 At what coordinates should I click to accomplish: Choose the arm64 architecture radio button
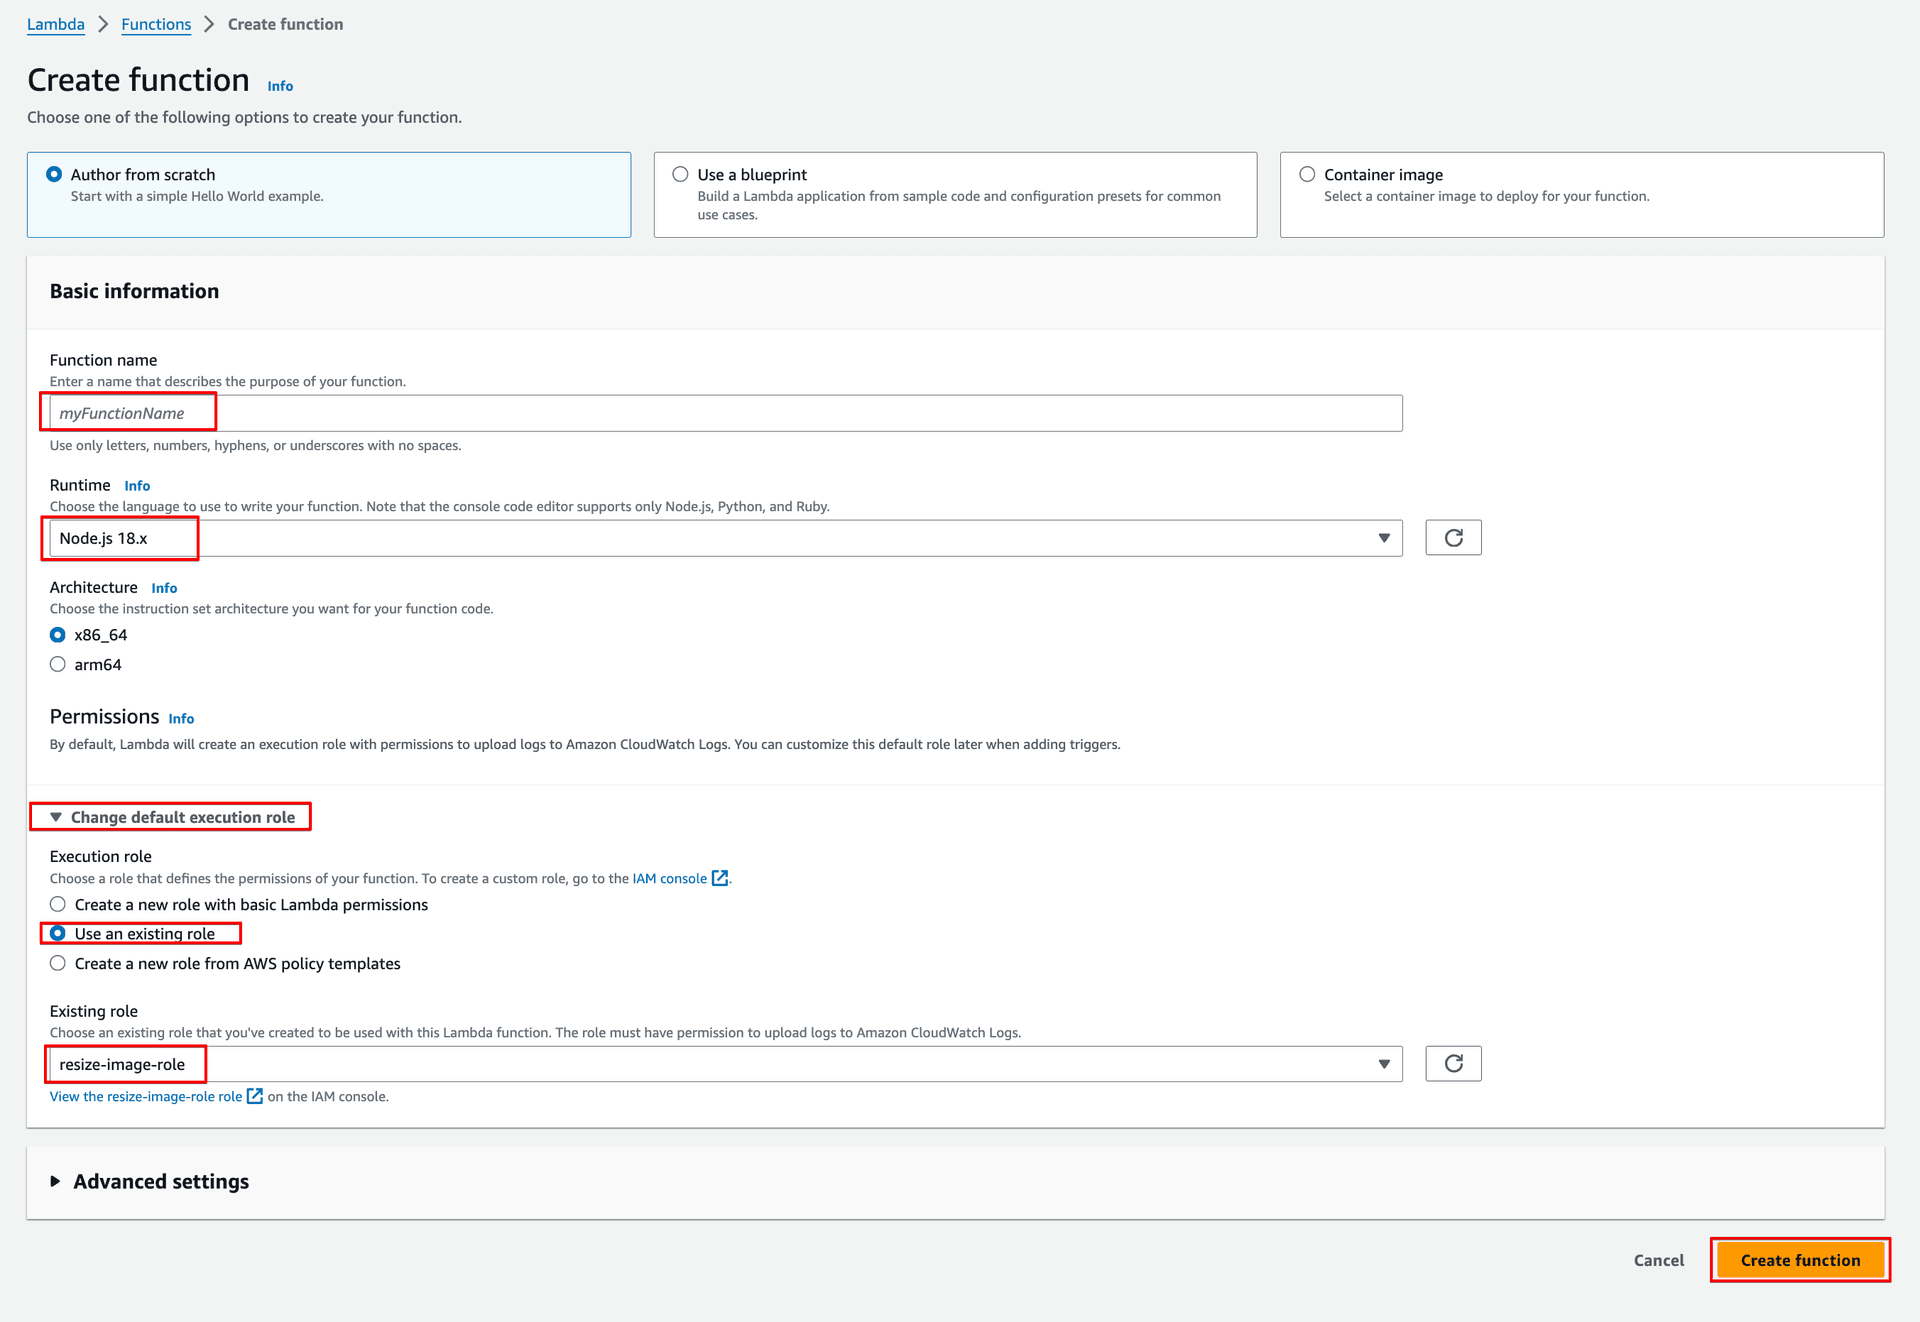pos(58,664)
